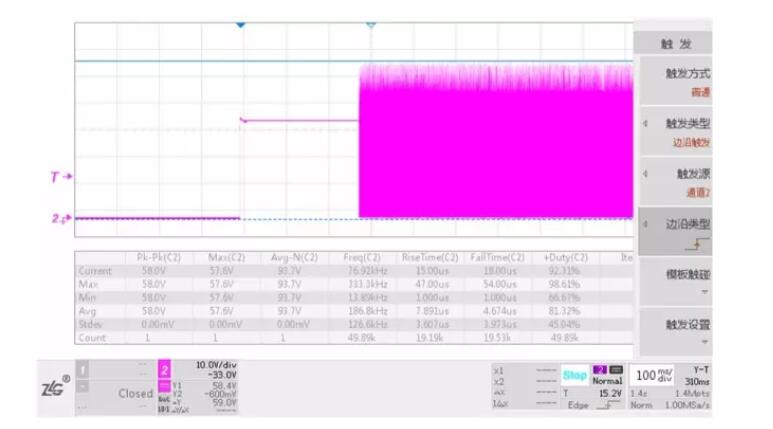Click the solid blue trigger position marker
Screen dimensions: 773x429
coord(240,24)
